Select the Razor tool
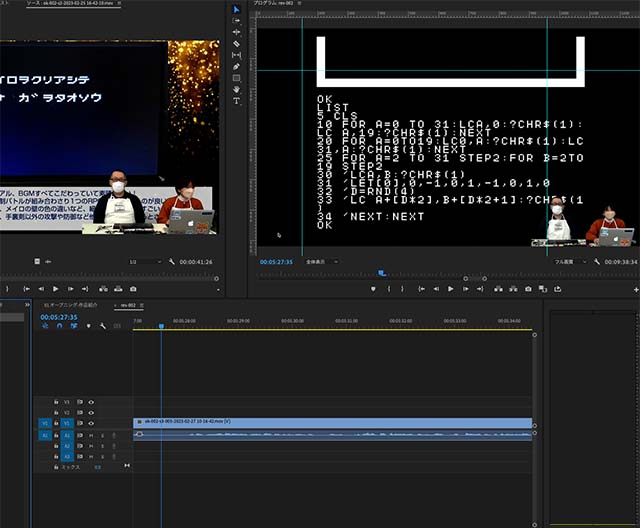Image resolution: width=640 pixels, height=528 pixels. [237, 43]
